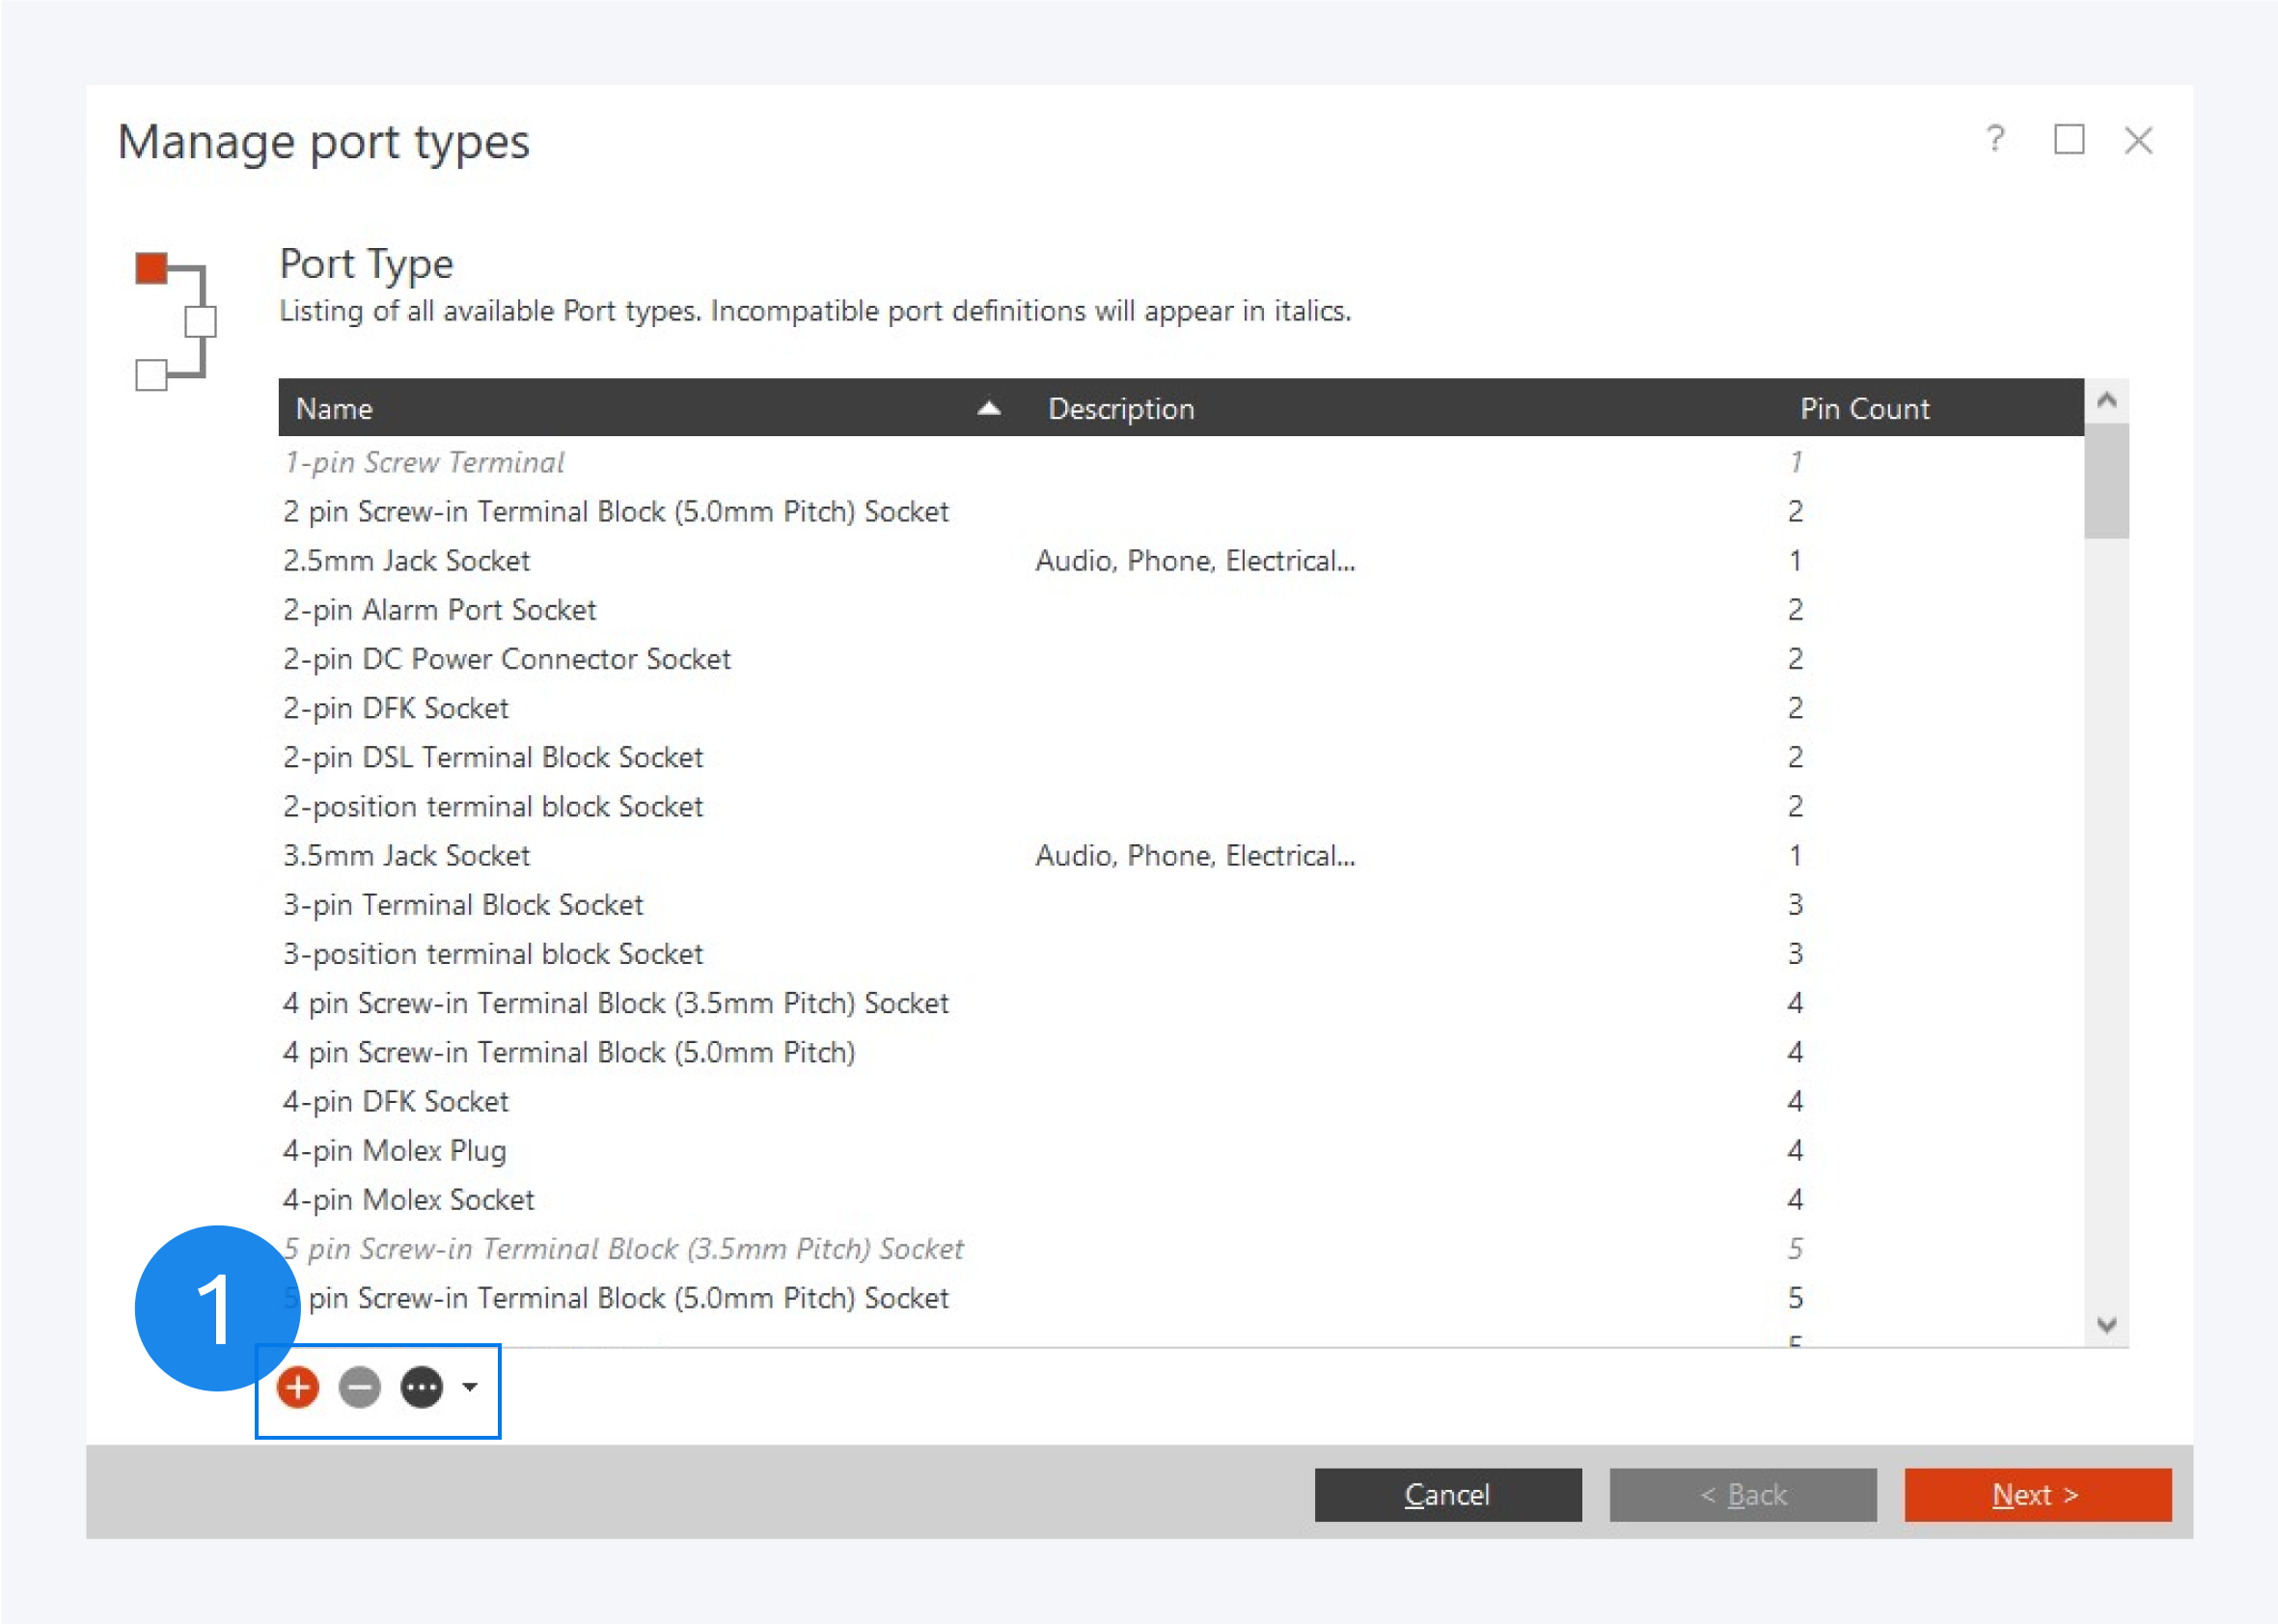This screenshot has height=1624, width=2278.
Task: Select the 4-pin Molex Plug row
Action: pyautogui.click(x=395, y=1150)
